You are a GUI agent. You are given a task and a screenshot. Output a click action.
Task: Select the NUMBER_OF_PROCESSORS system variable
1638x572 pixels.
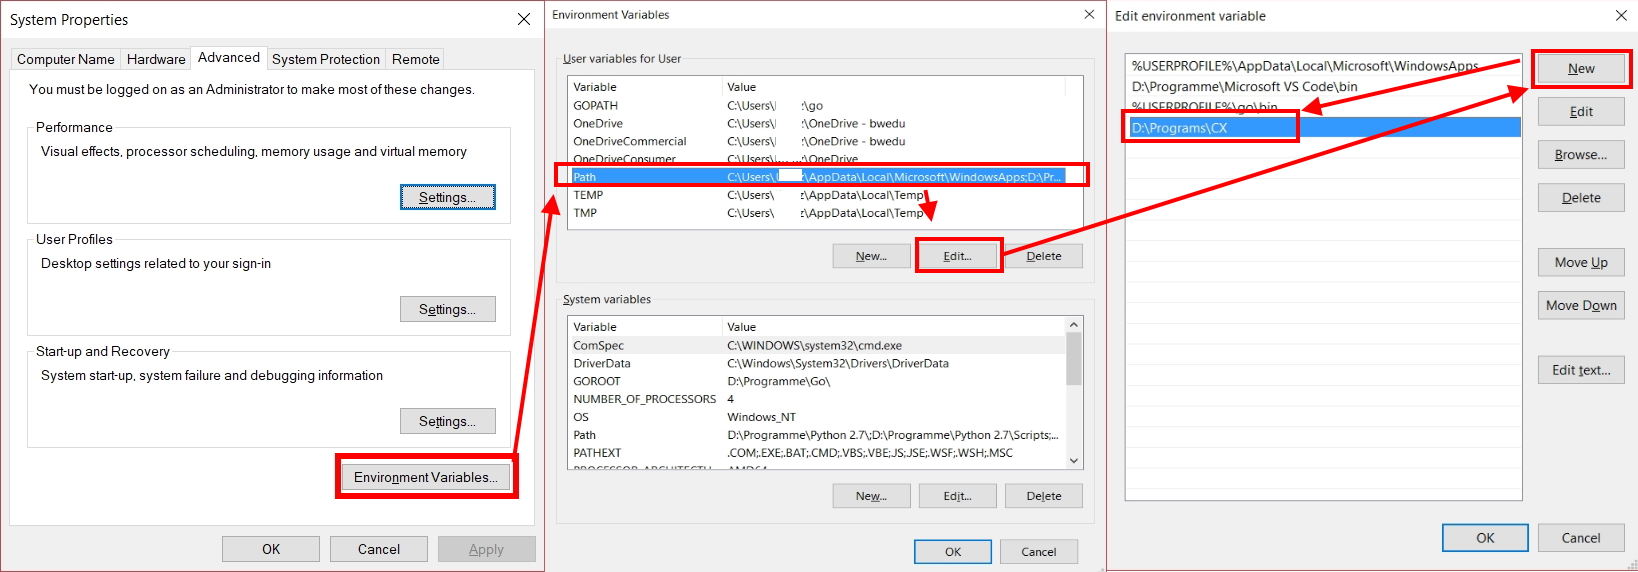pyautogui.click(x=817, y=399)
